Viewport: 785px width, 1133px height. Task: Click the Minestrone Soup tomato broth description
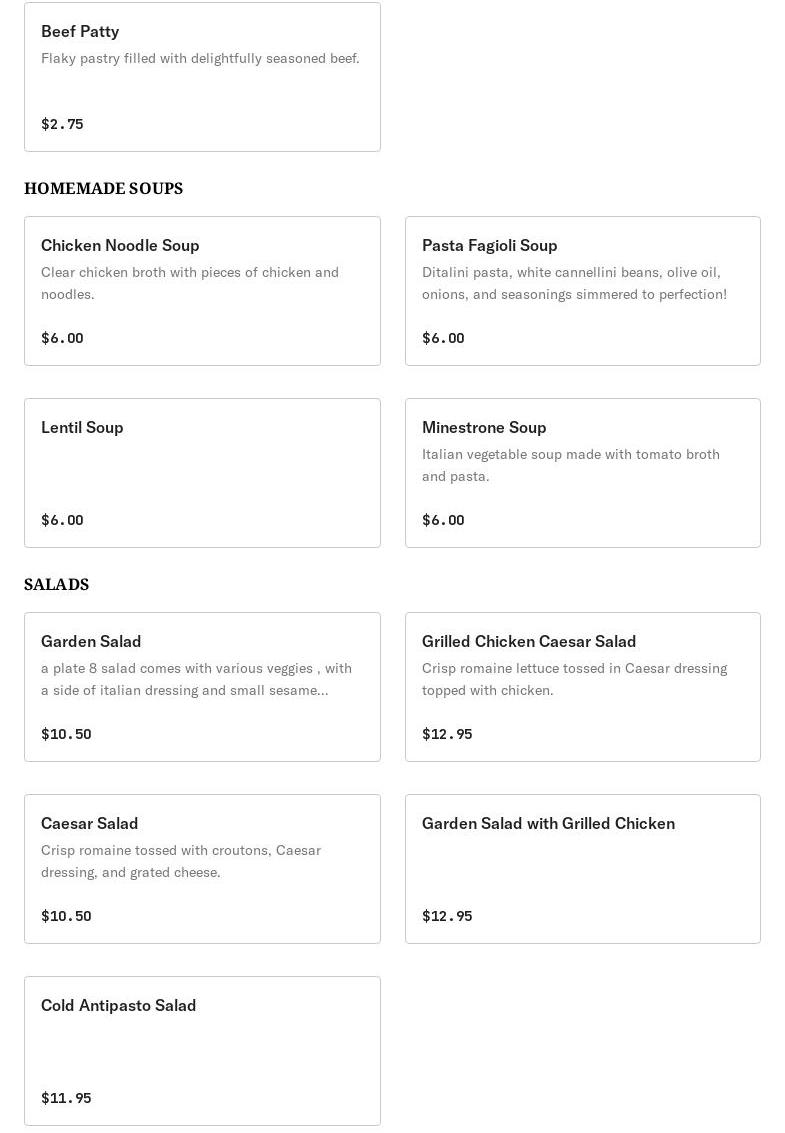point(570,465)
